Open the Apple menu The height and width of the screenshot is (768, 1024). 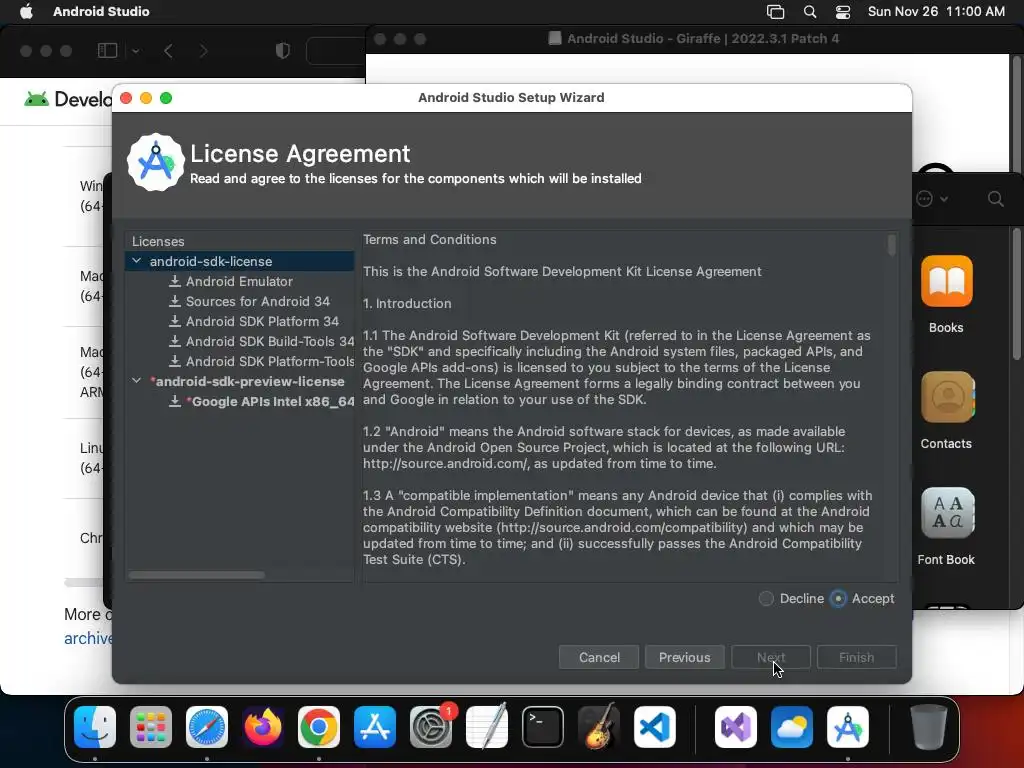point(26,11)
